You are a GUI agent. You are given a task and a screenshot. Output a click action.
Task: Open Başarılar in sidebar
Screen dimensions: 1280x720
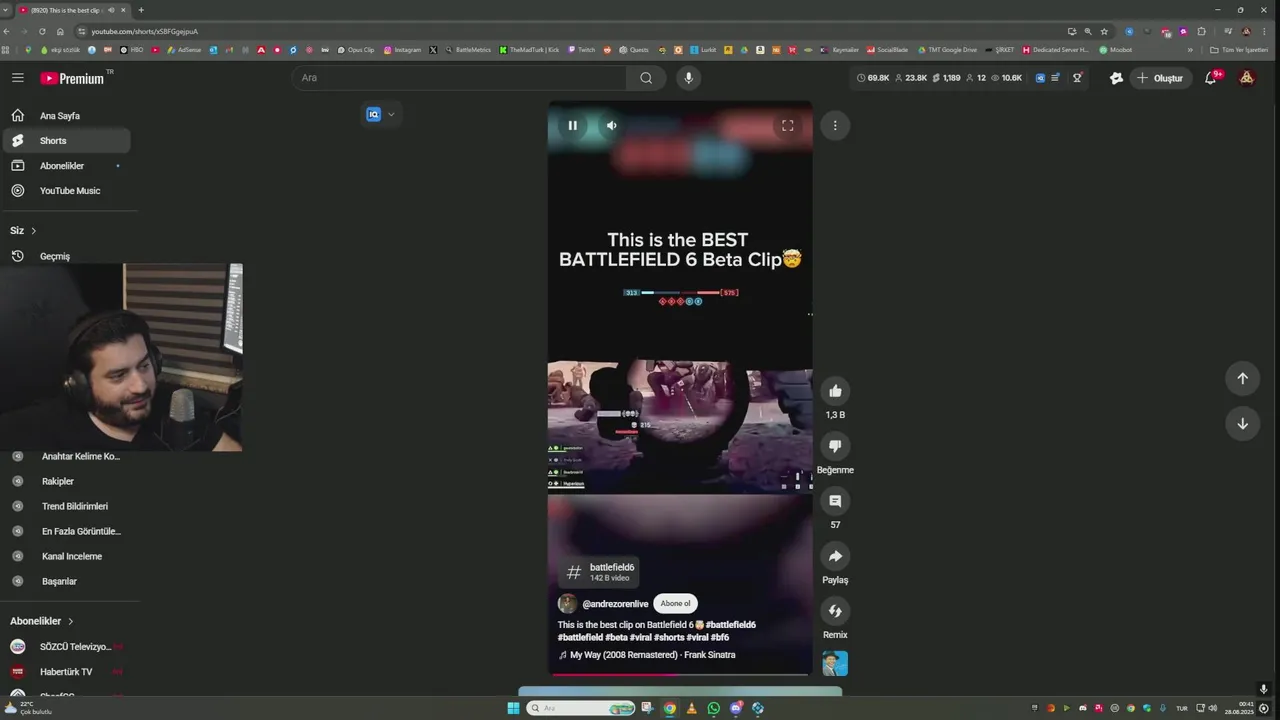[x=59, y=581]
